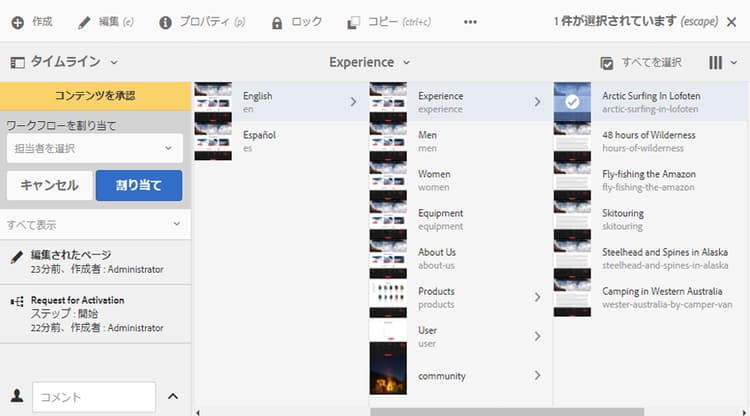
Task: Click the 編集されたページ timeline entry text
Action: [x=71, y=254]
